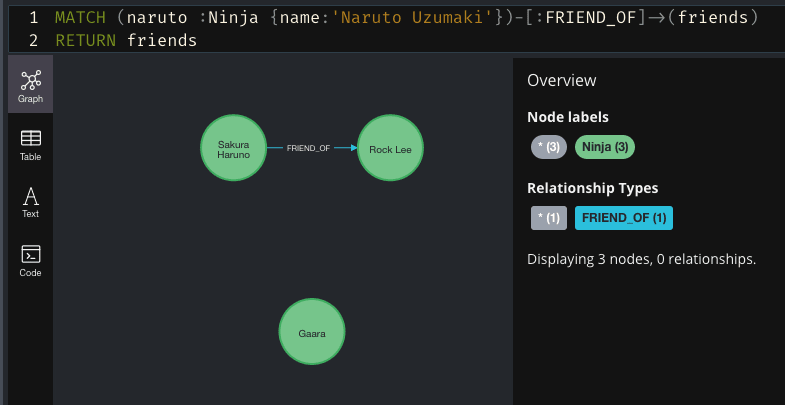This screenshot has width=785, height=405.
Task: Click the Overview panel heading
Action: [x=562, y=80]
